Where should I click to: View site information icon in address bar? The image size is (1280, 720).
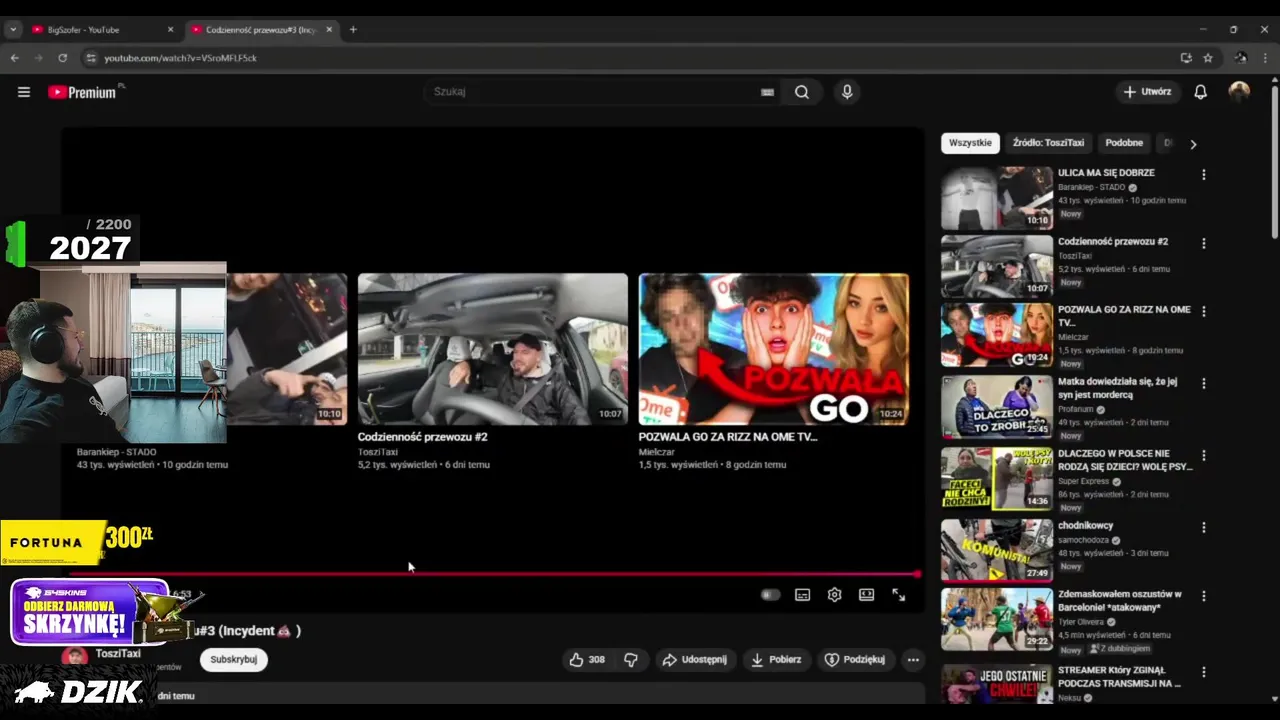(91, 58)
